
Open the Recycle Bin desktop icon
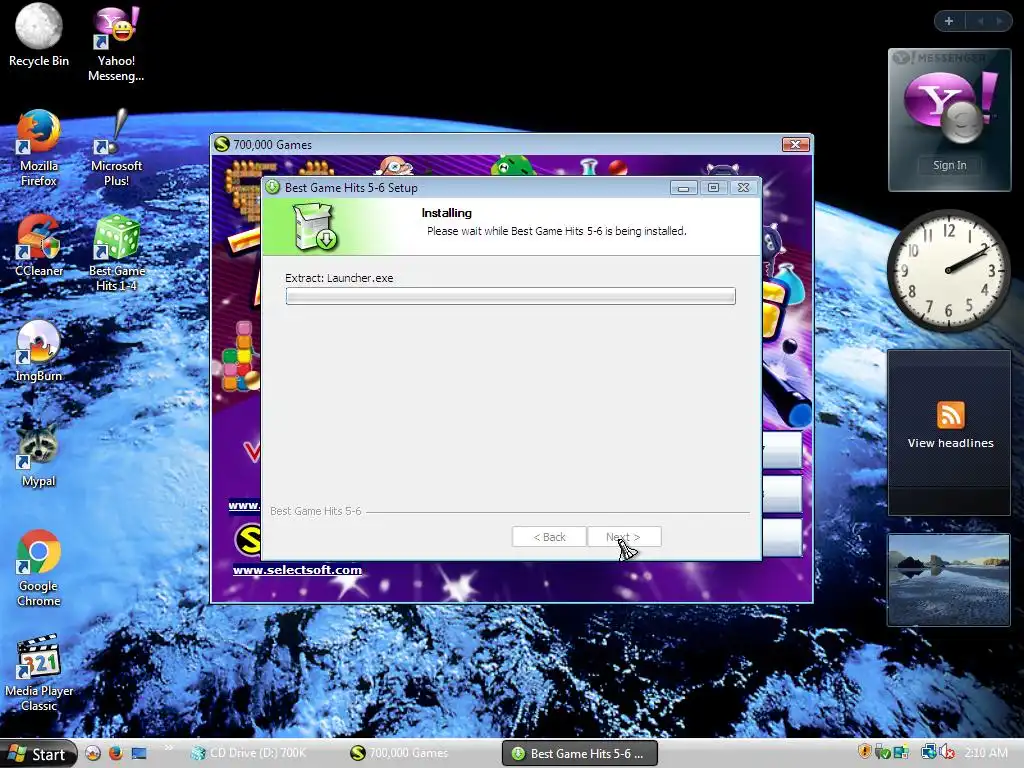[39, 36]
